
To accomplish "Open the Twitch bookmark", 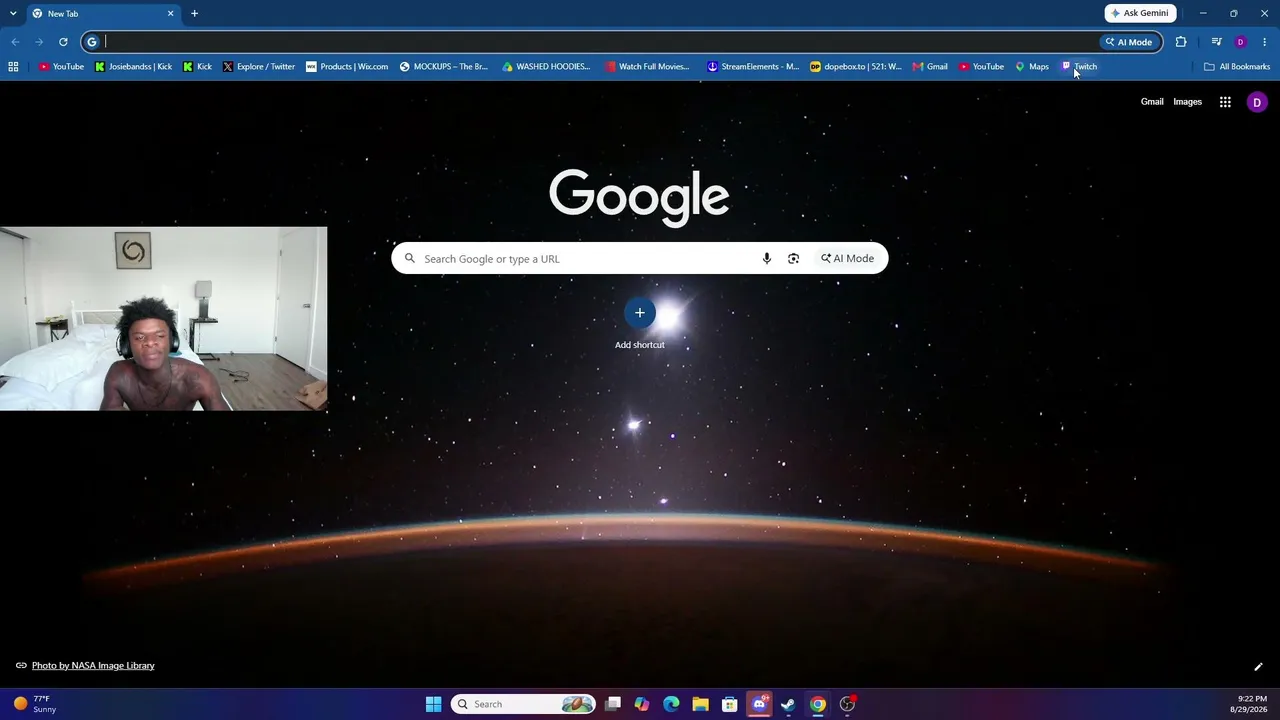I will (1079, 67).
